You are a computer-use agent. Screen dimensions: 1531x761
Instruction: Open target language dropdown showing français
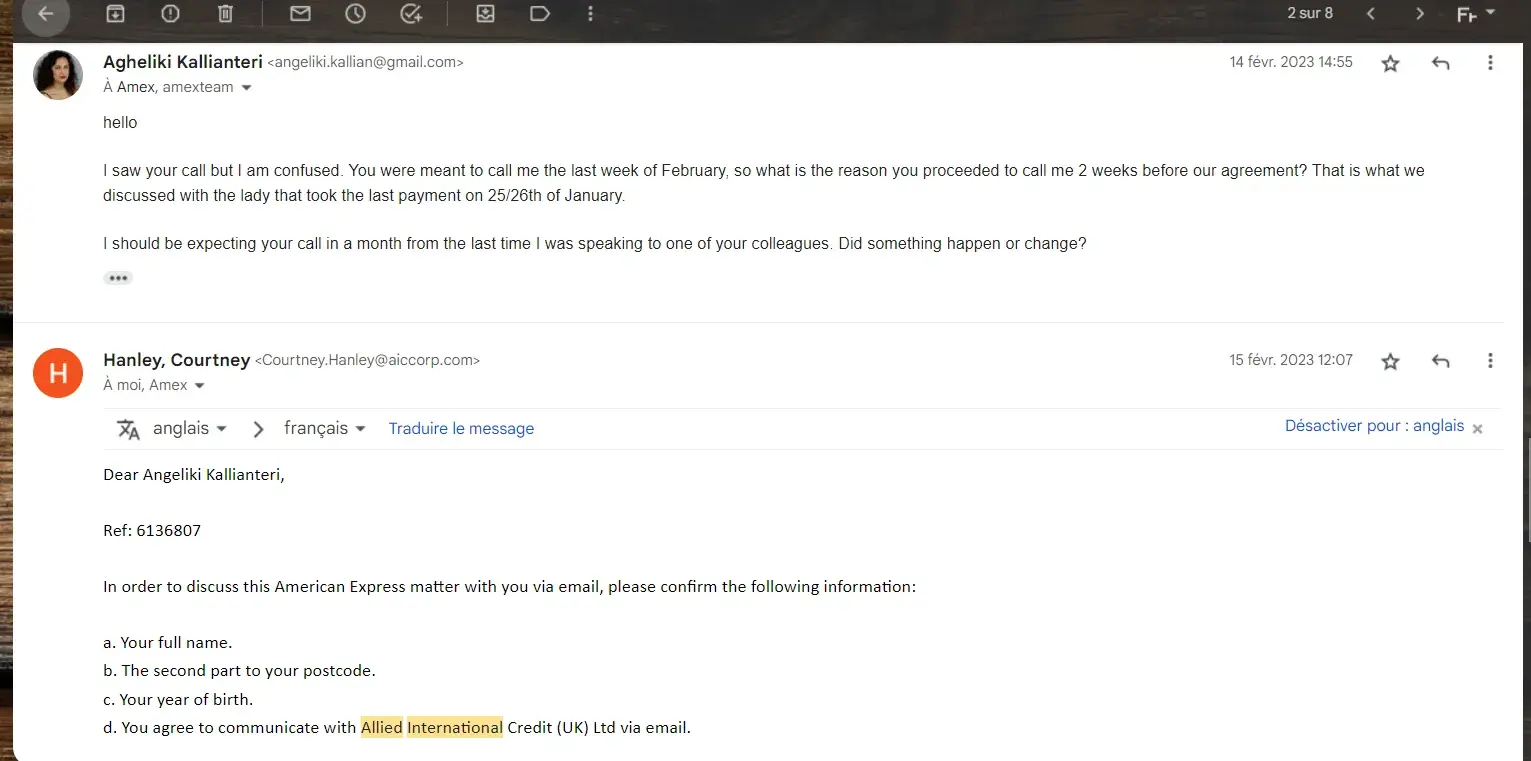pos(325,428)
